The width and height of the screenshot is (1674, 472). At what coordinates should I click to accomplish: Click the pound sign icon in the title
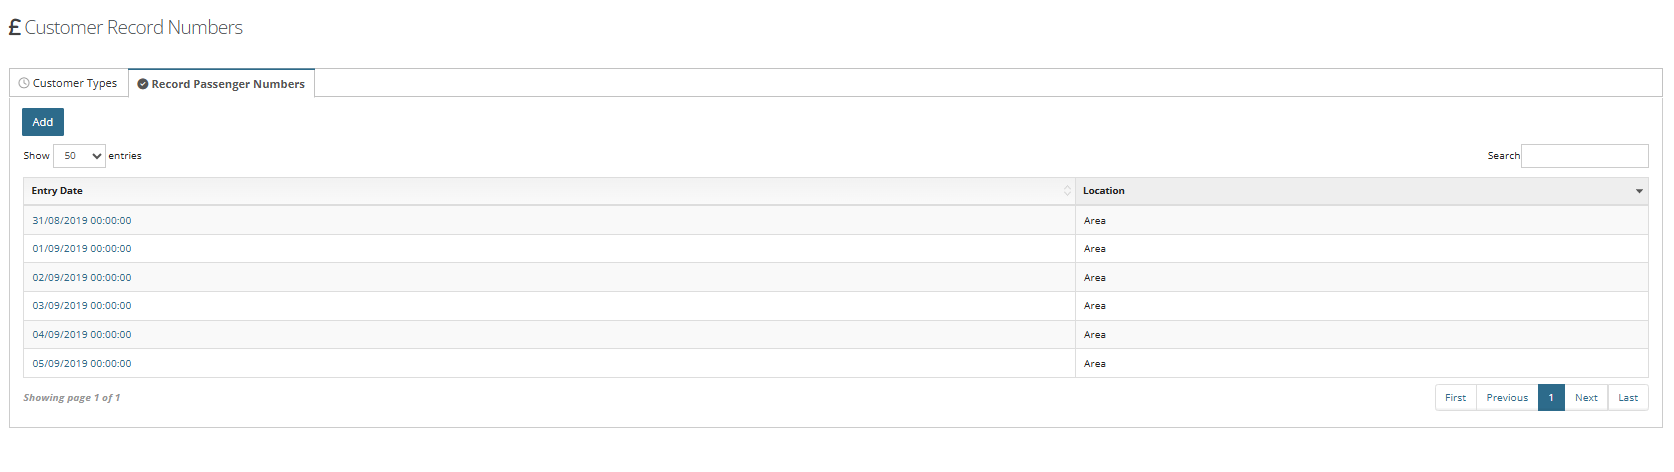(x=14, y=28)
